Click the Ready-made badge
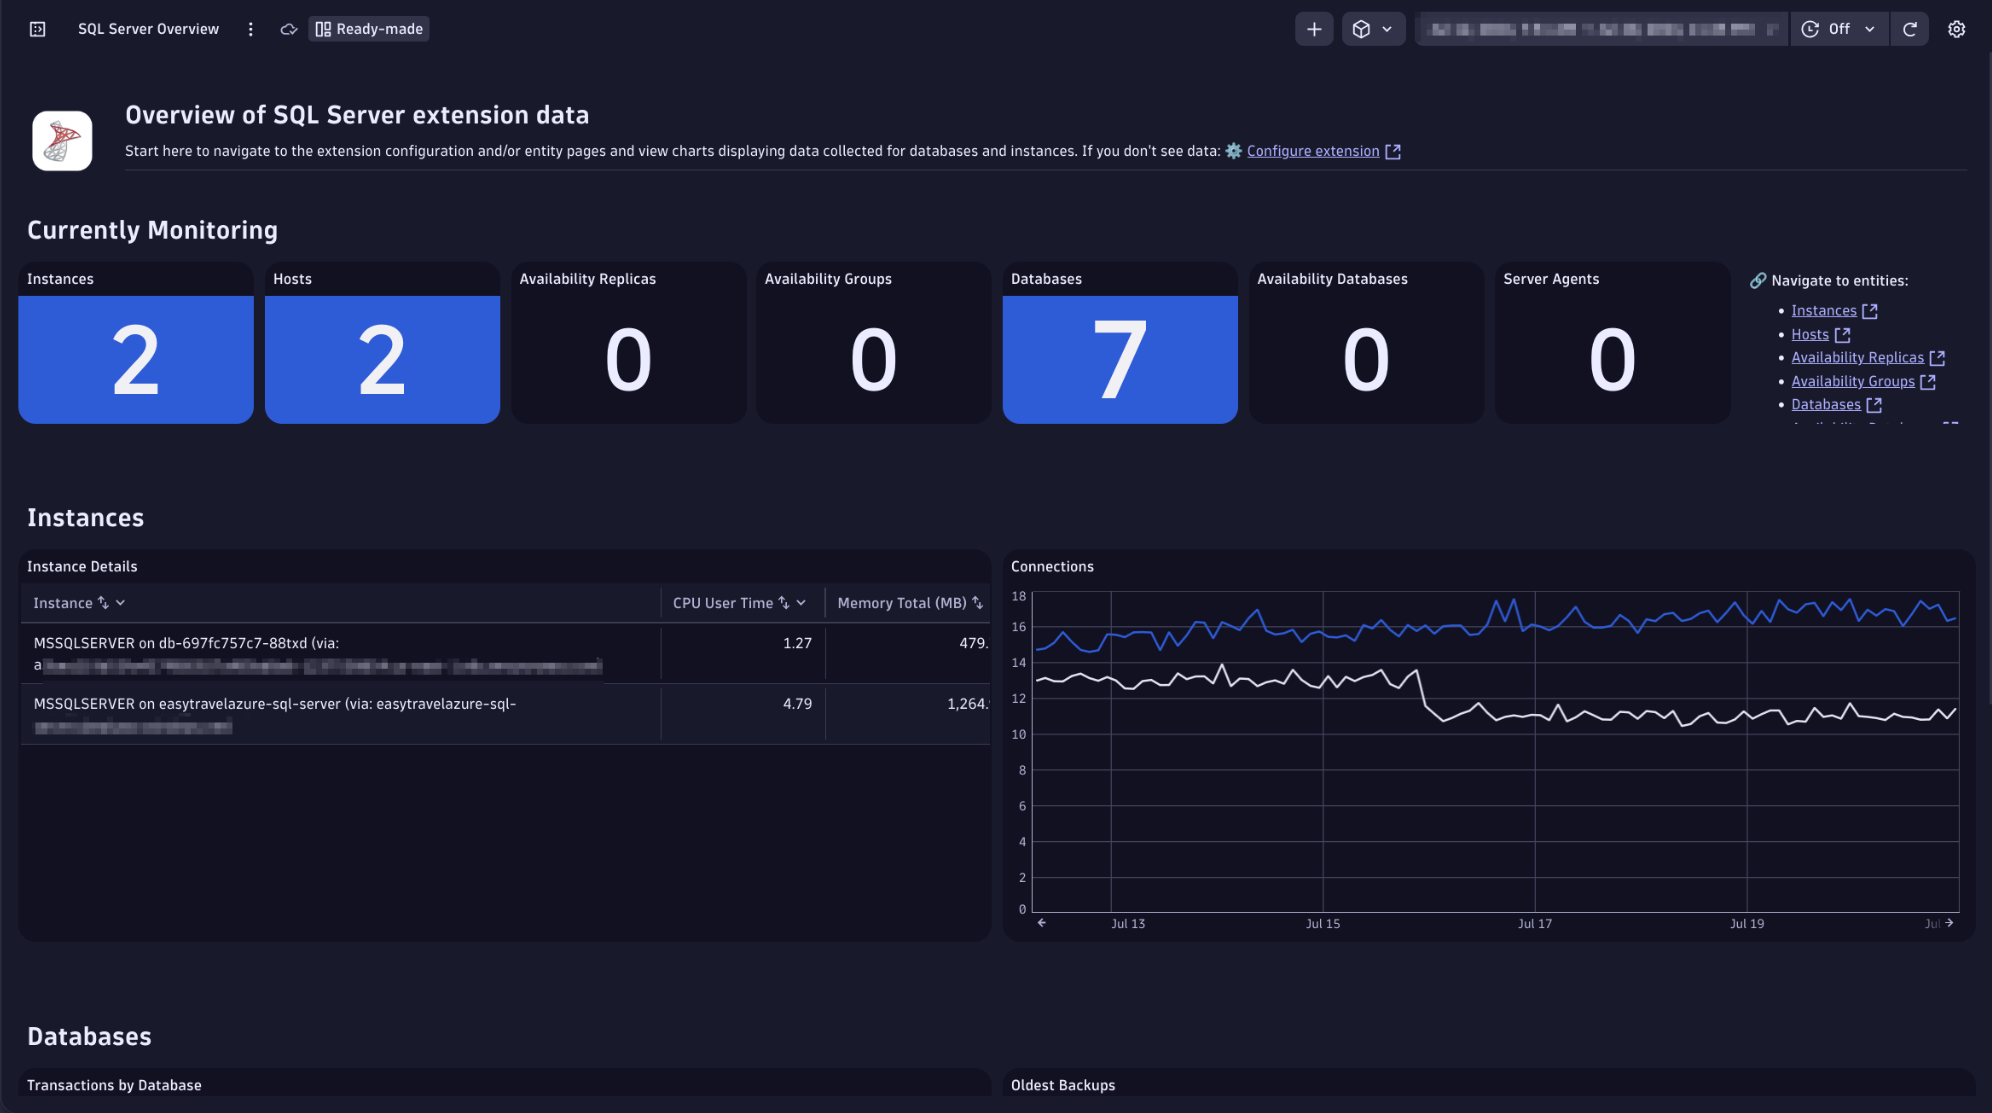 (x=369, y=29)
